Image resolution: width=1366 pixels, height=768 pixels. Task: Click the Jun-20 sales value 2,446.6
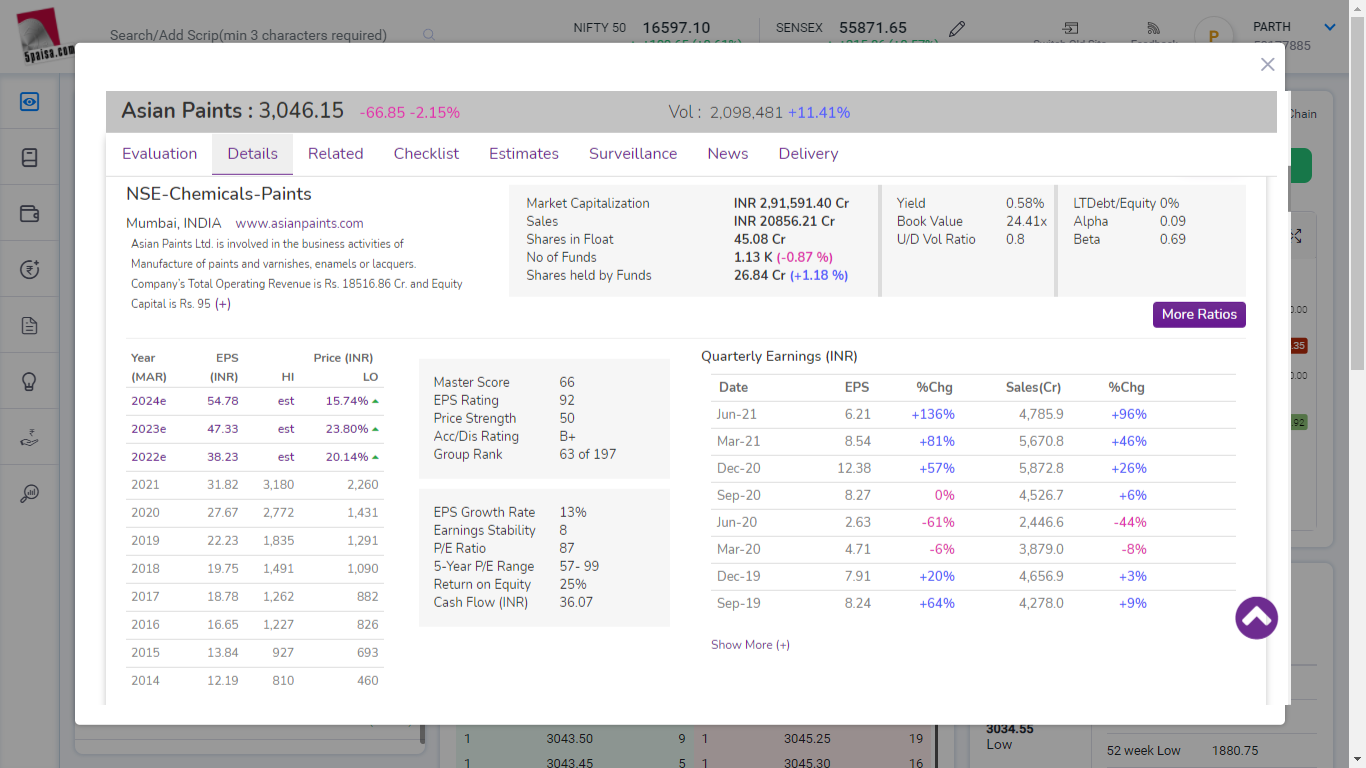(1041, 522)
